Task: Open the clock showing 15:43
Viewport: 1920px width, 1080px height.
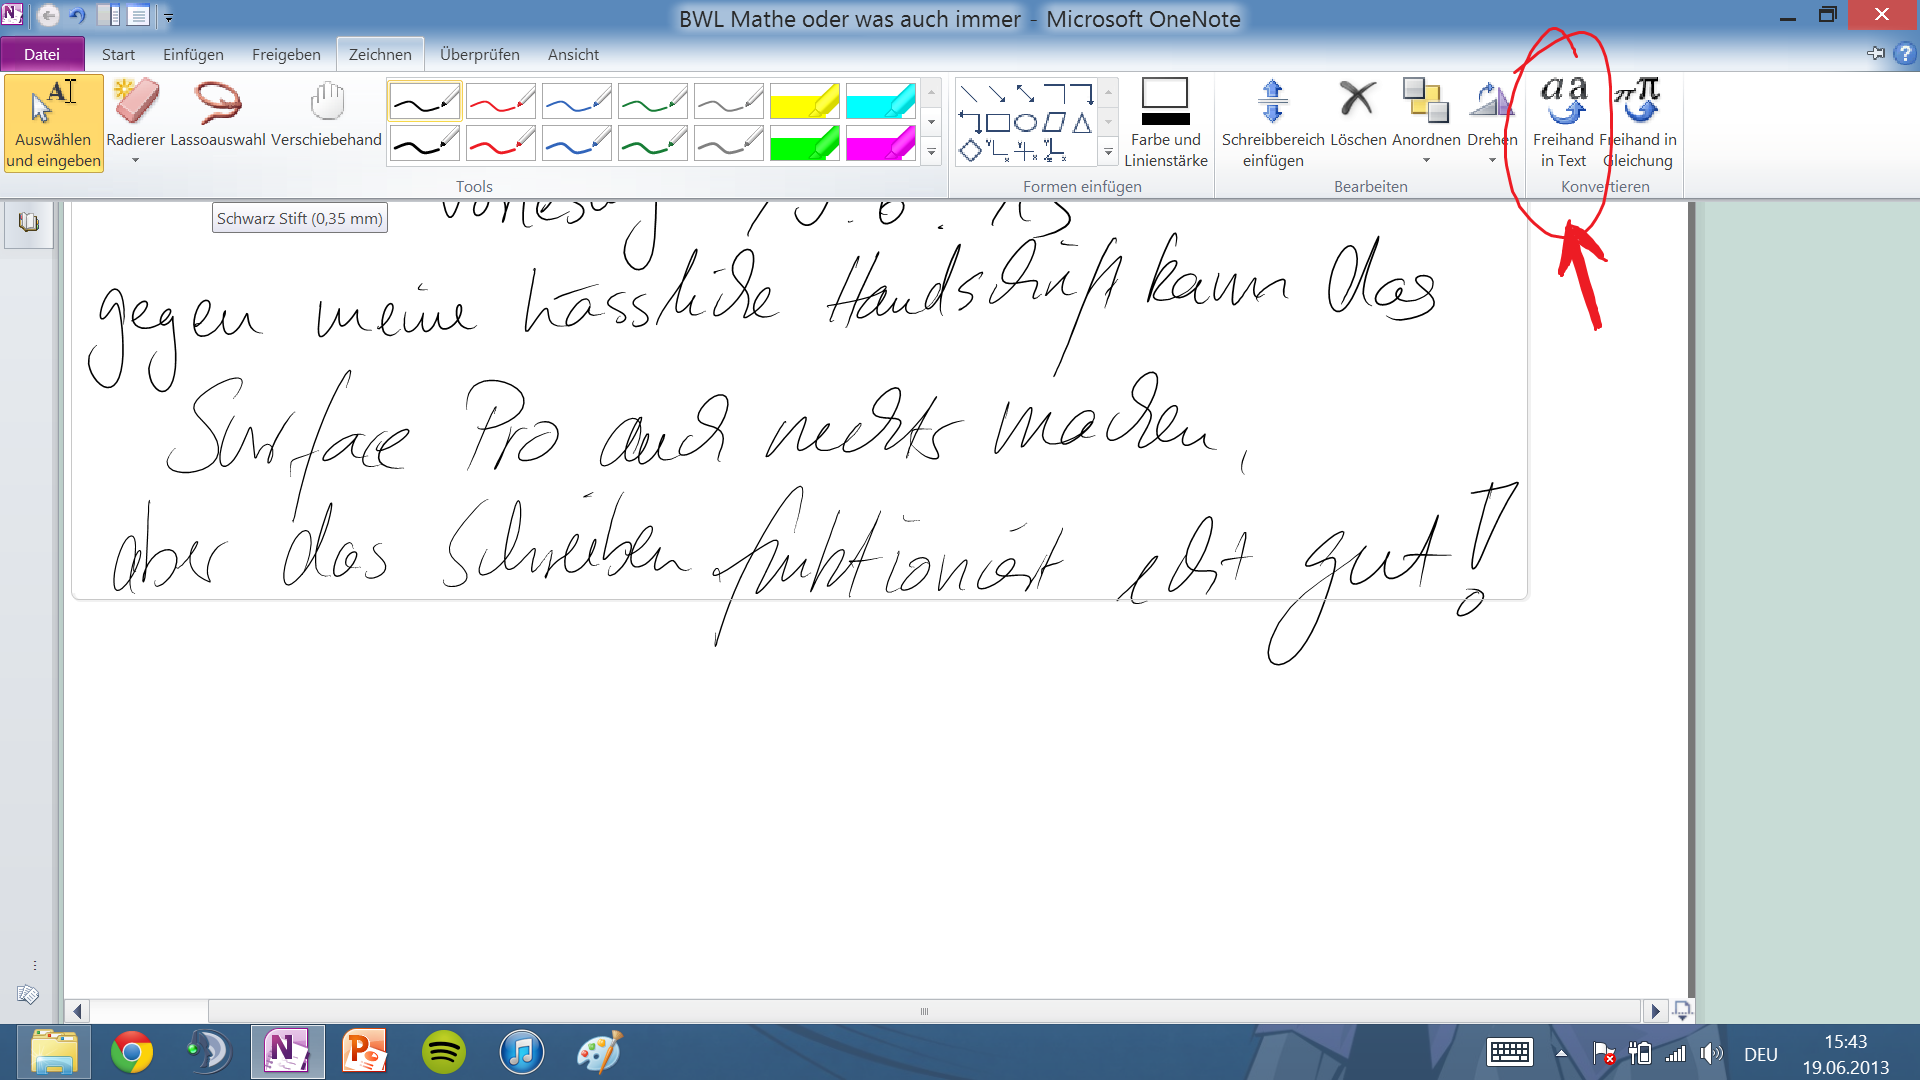Action: tap(1846, 1054)
